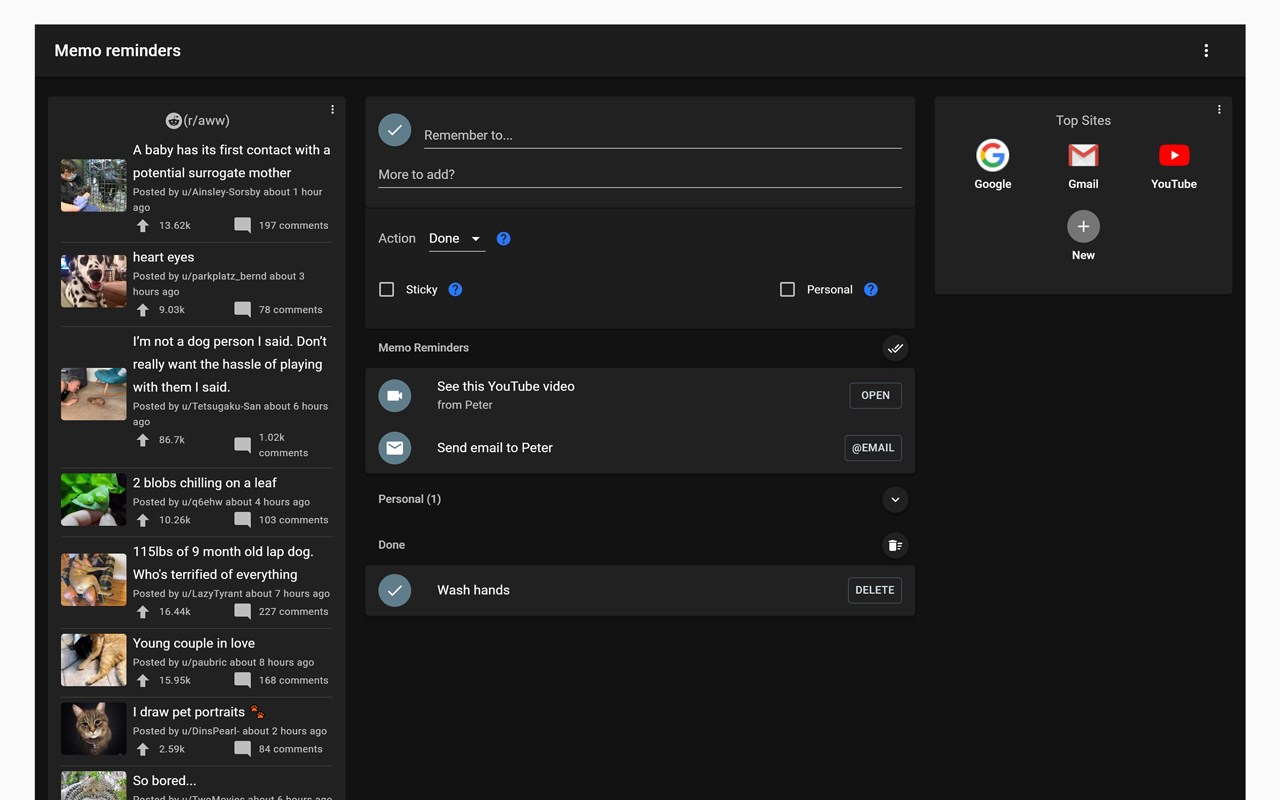Upvote the 'A baby has its first contact' post
Image resolution: width=1280 pixels, height=800 pixels.
tap(143, 226)
